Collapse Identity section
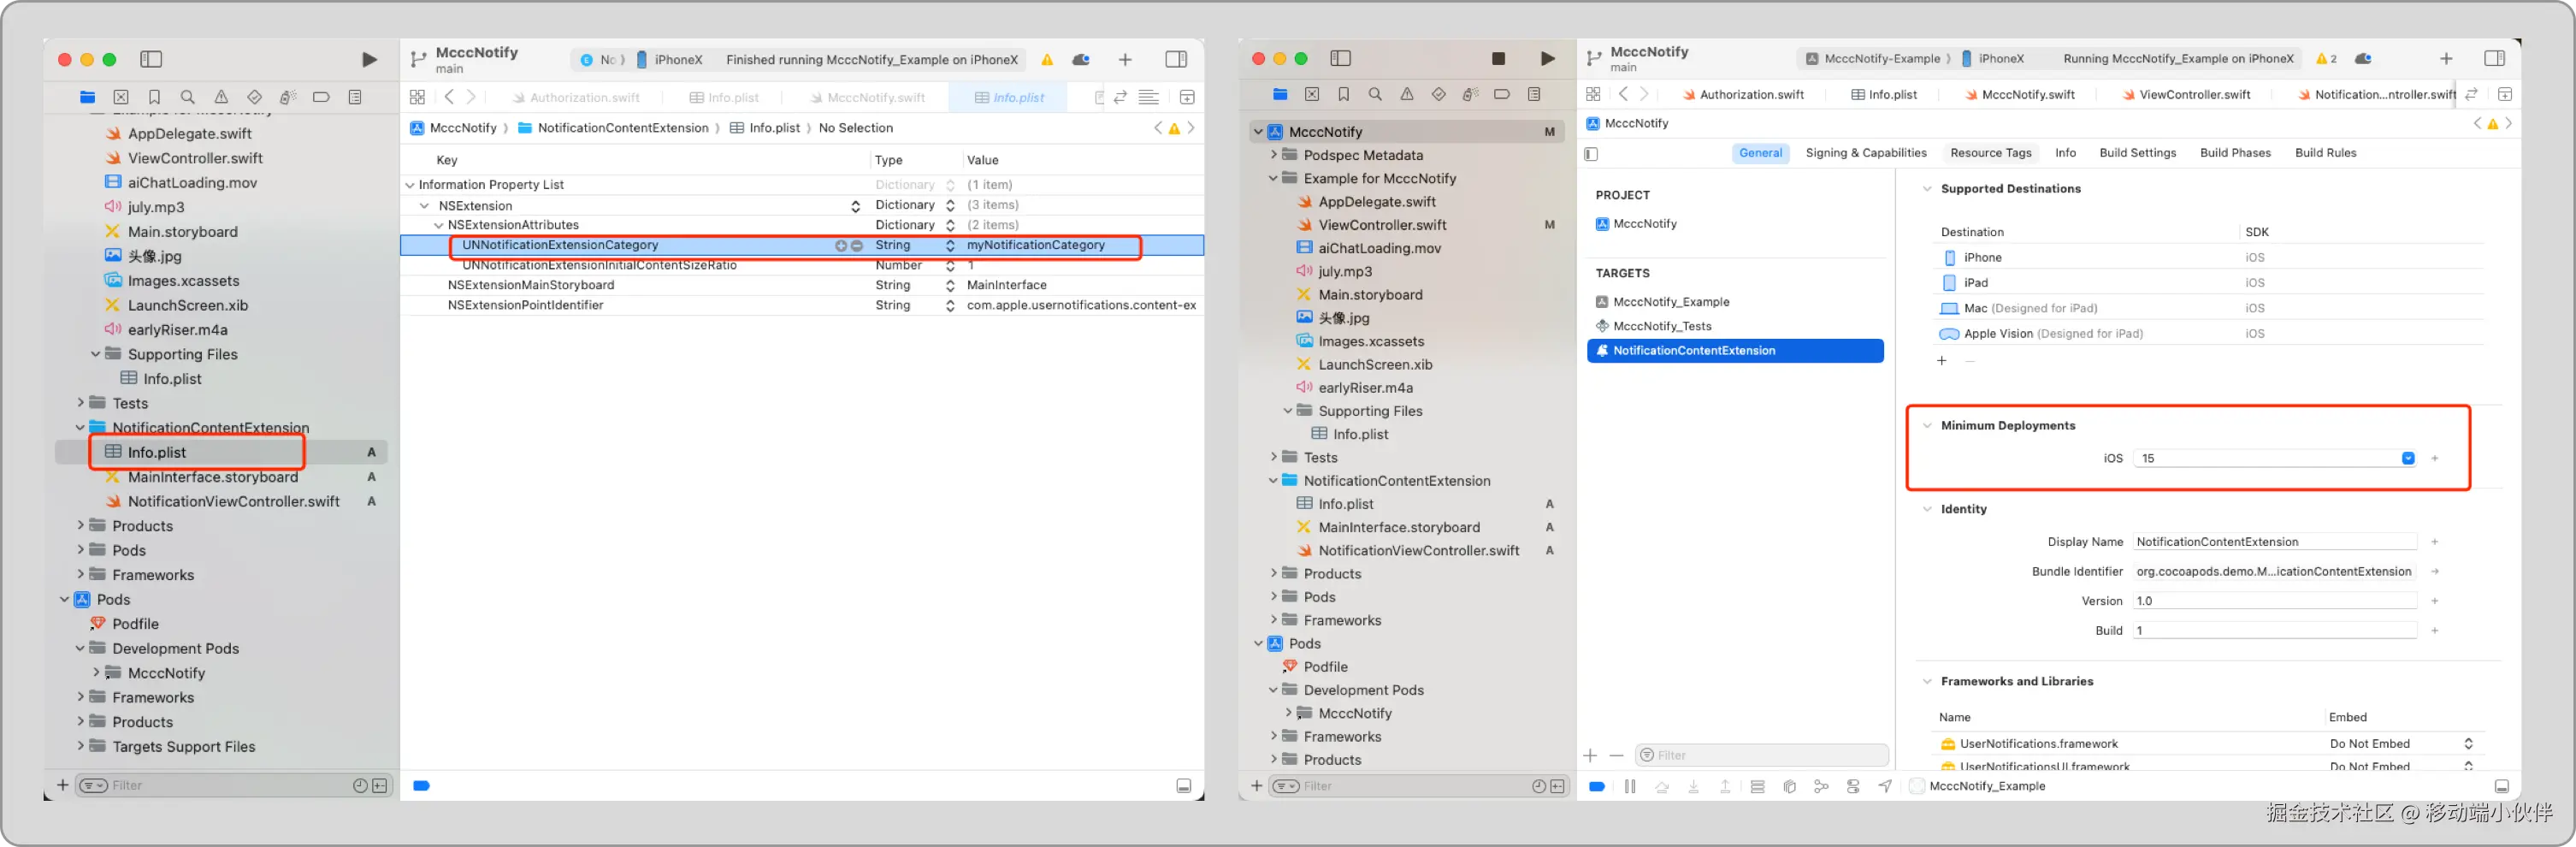The width and height of the screenshot is (2576, 847). pos(1927,510)
